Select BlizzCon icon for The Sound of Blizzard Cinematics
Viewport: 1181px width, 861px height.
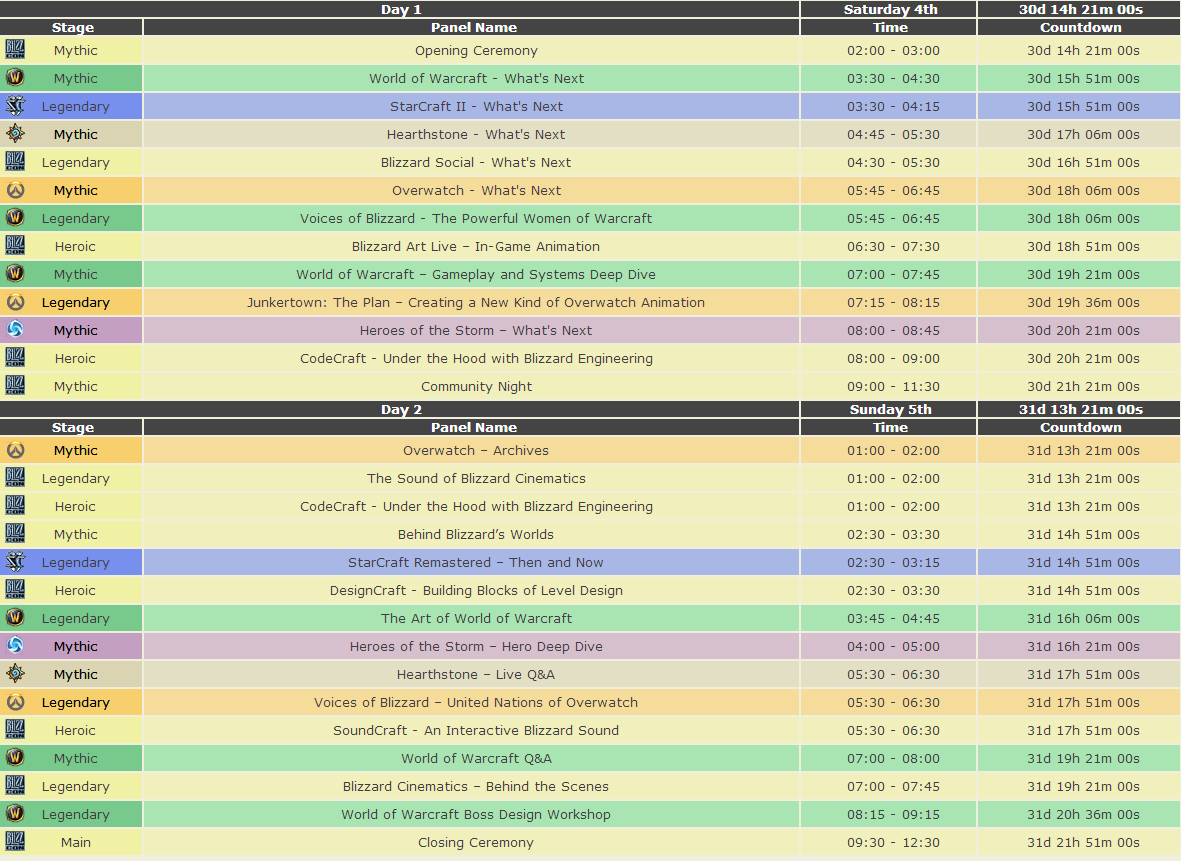coord(15,478)
